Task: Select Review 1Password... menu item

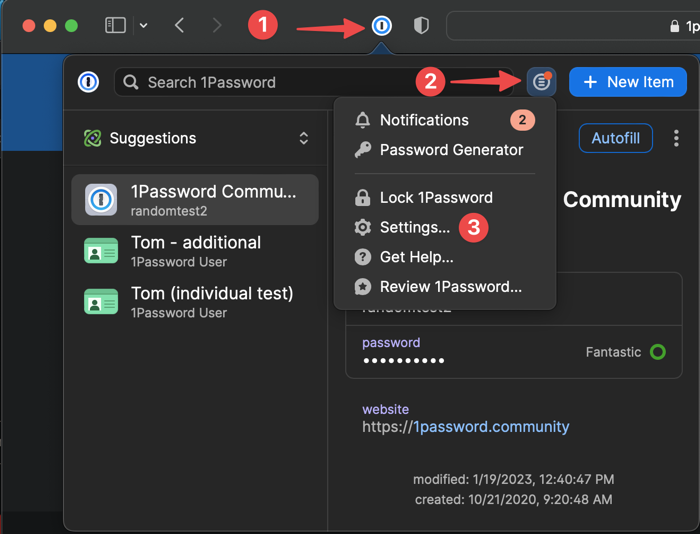Action: coord(450,287)
